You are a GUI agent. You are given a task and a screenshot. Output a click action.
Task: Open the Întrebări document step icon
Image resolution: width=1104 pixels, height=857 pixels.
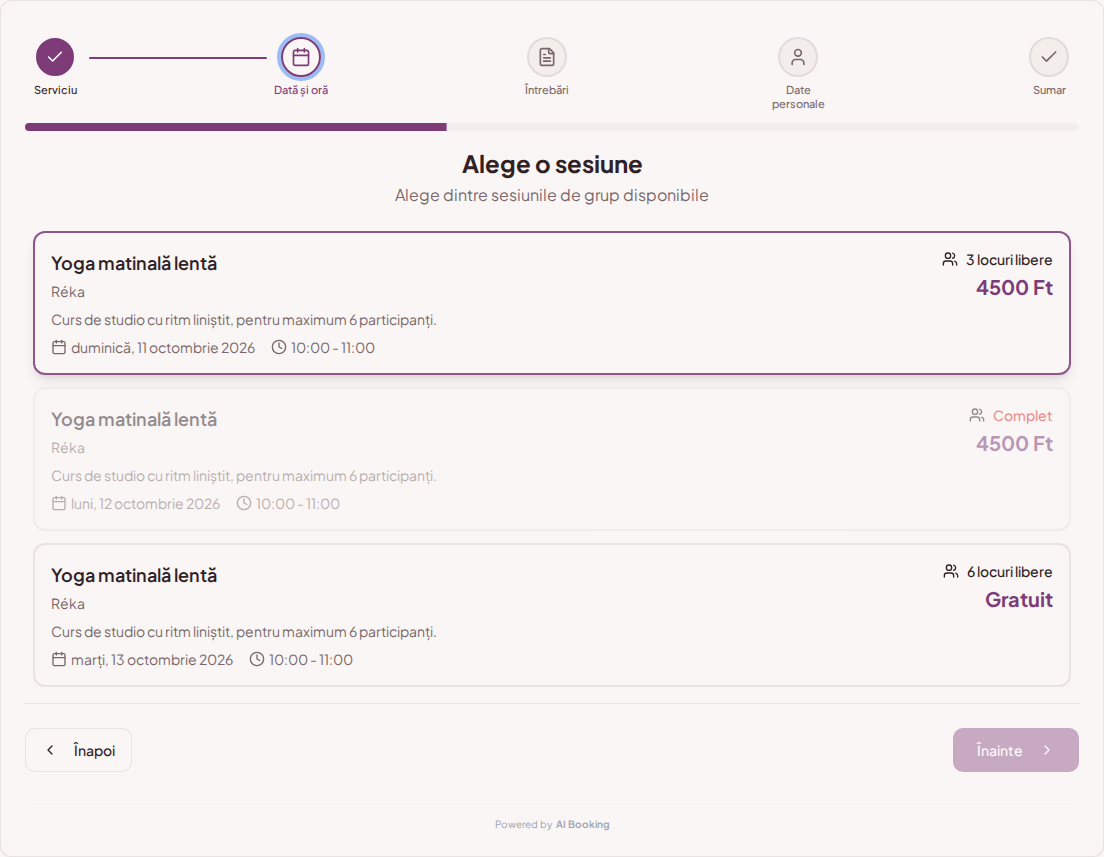(x=546, y=57)
